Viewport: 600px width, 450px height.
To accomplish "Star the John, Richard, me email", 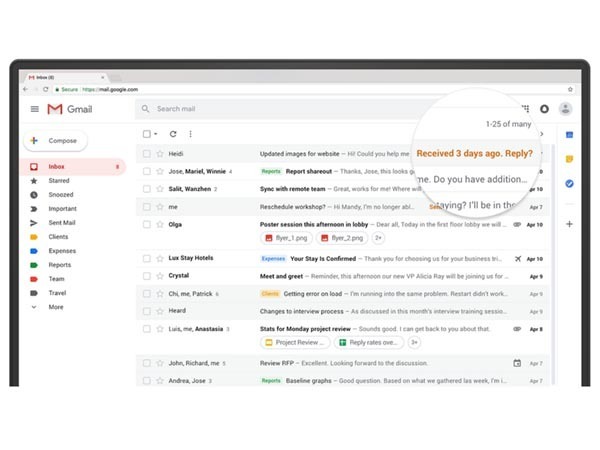I will tap(160, 363).
